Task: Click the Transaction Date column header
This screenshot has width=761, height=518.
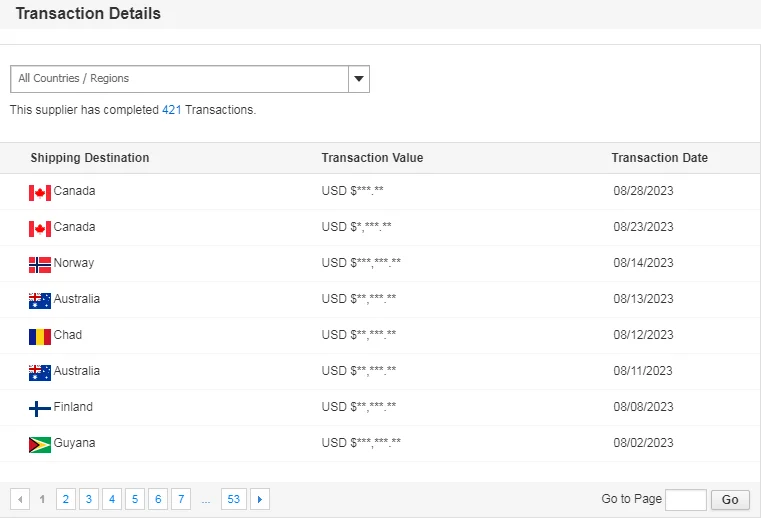Action: pos(659,158)
